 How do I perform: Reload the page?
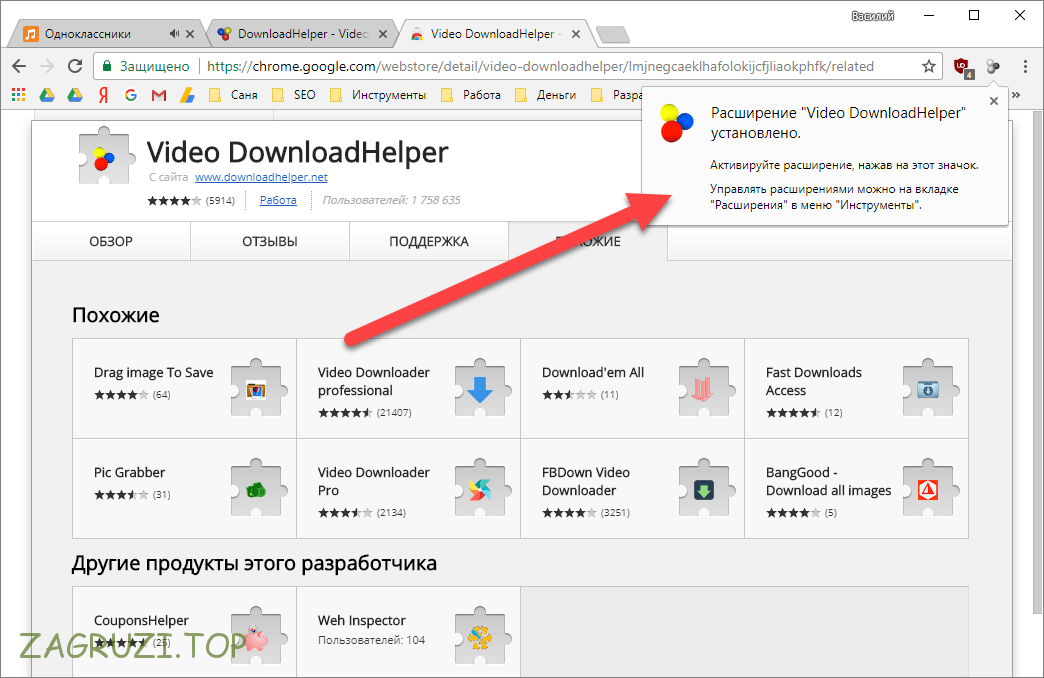(x=75, y=66)
